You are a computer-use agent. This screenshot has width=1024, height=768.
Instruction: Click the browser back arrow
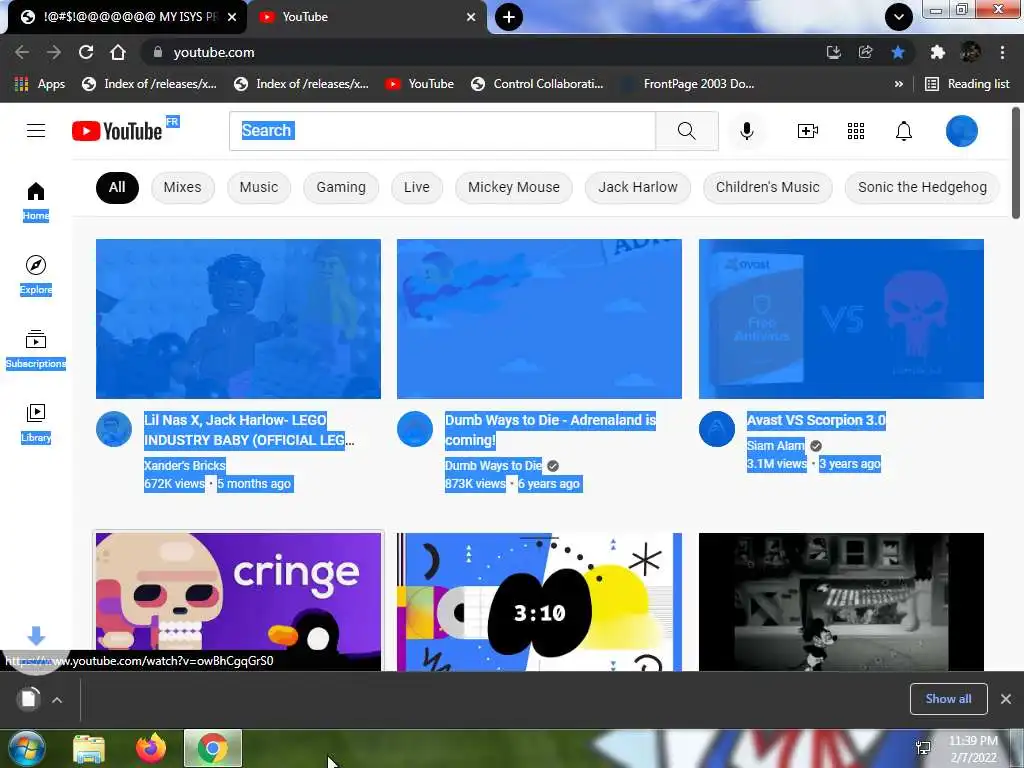(22, 52)
